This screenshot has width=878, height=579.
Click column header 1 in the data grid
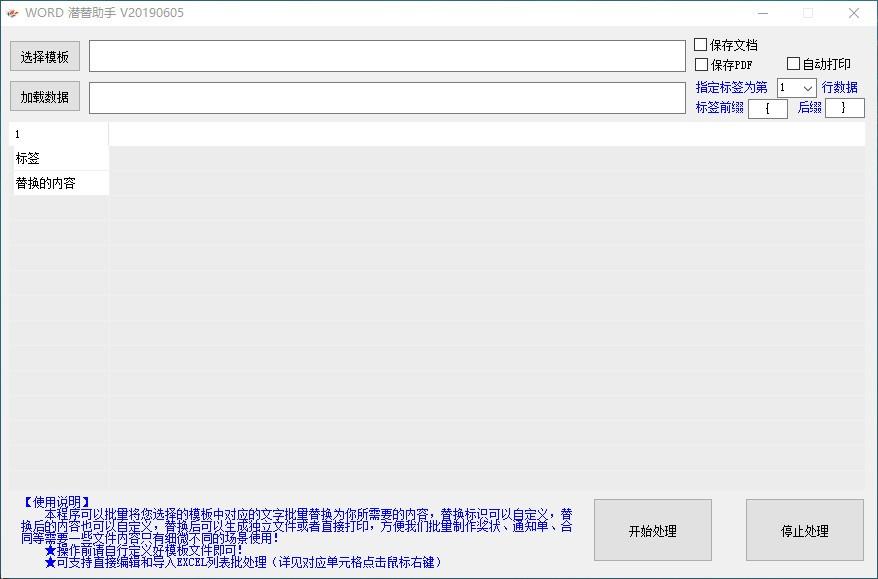57,133
